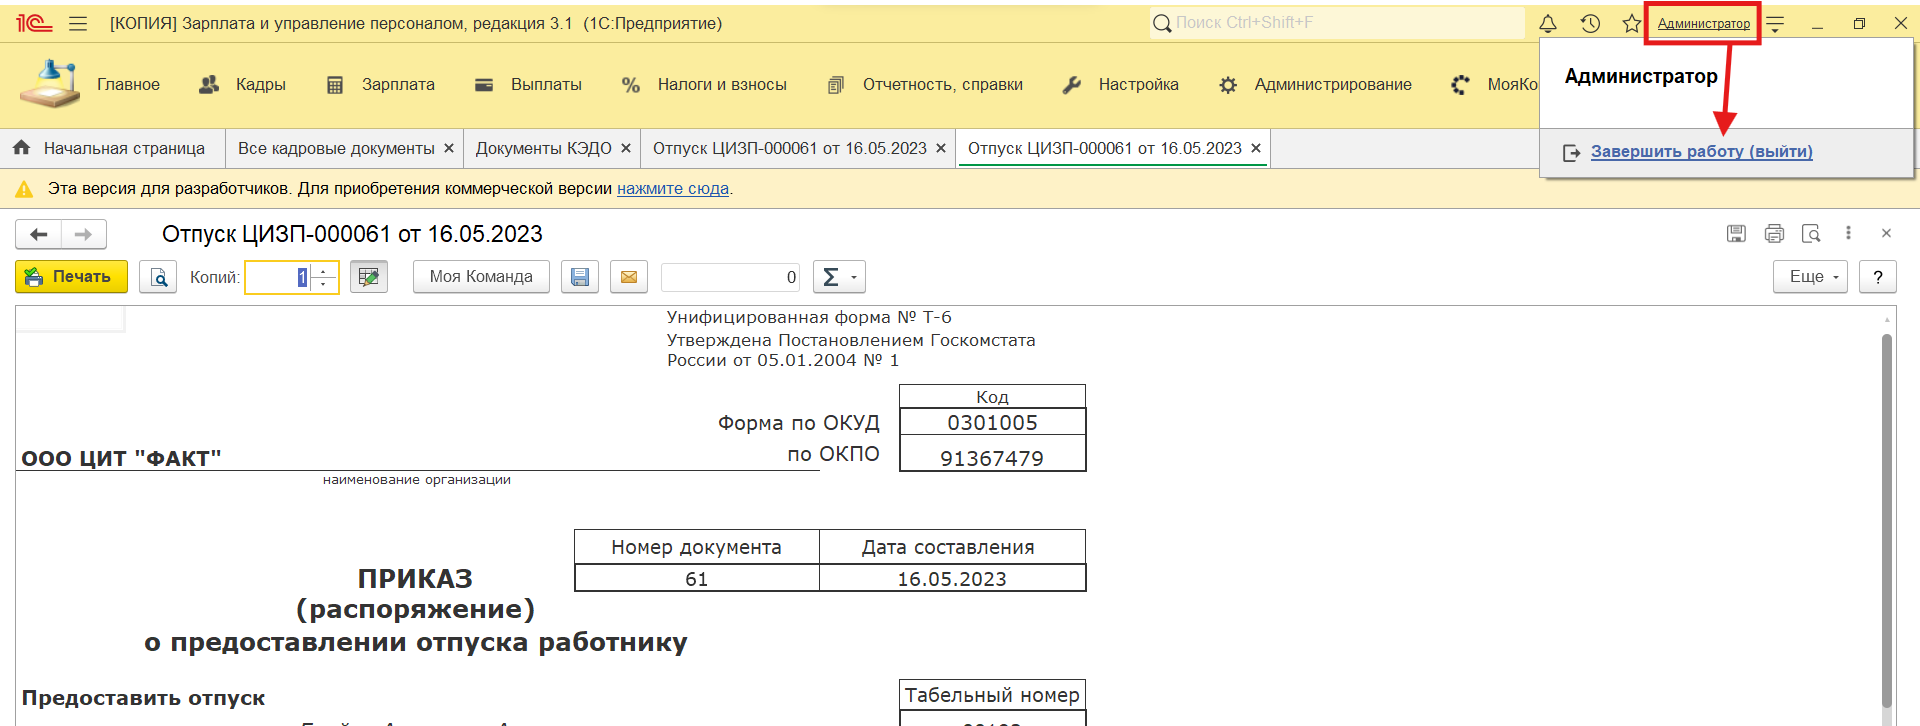This screenshot has height=726, width=1920.
Task: Close the Все кадровые документы tab
Action: (x=449, y=148)
